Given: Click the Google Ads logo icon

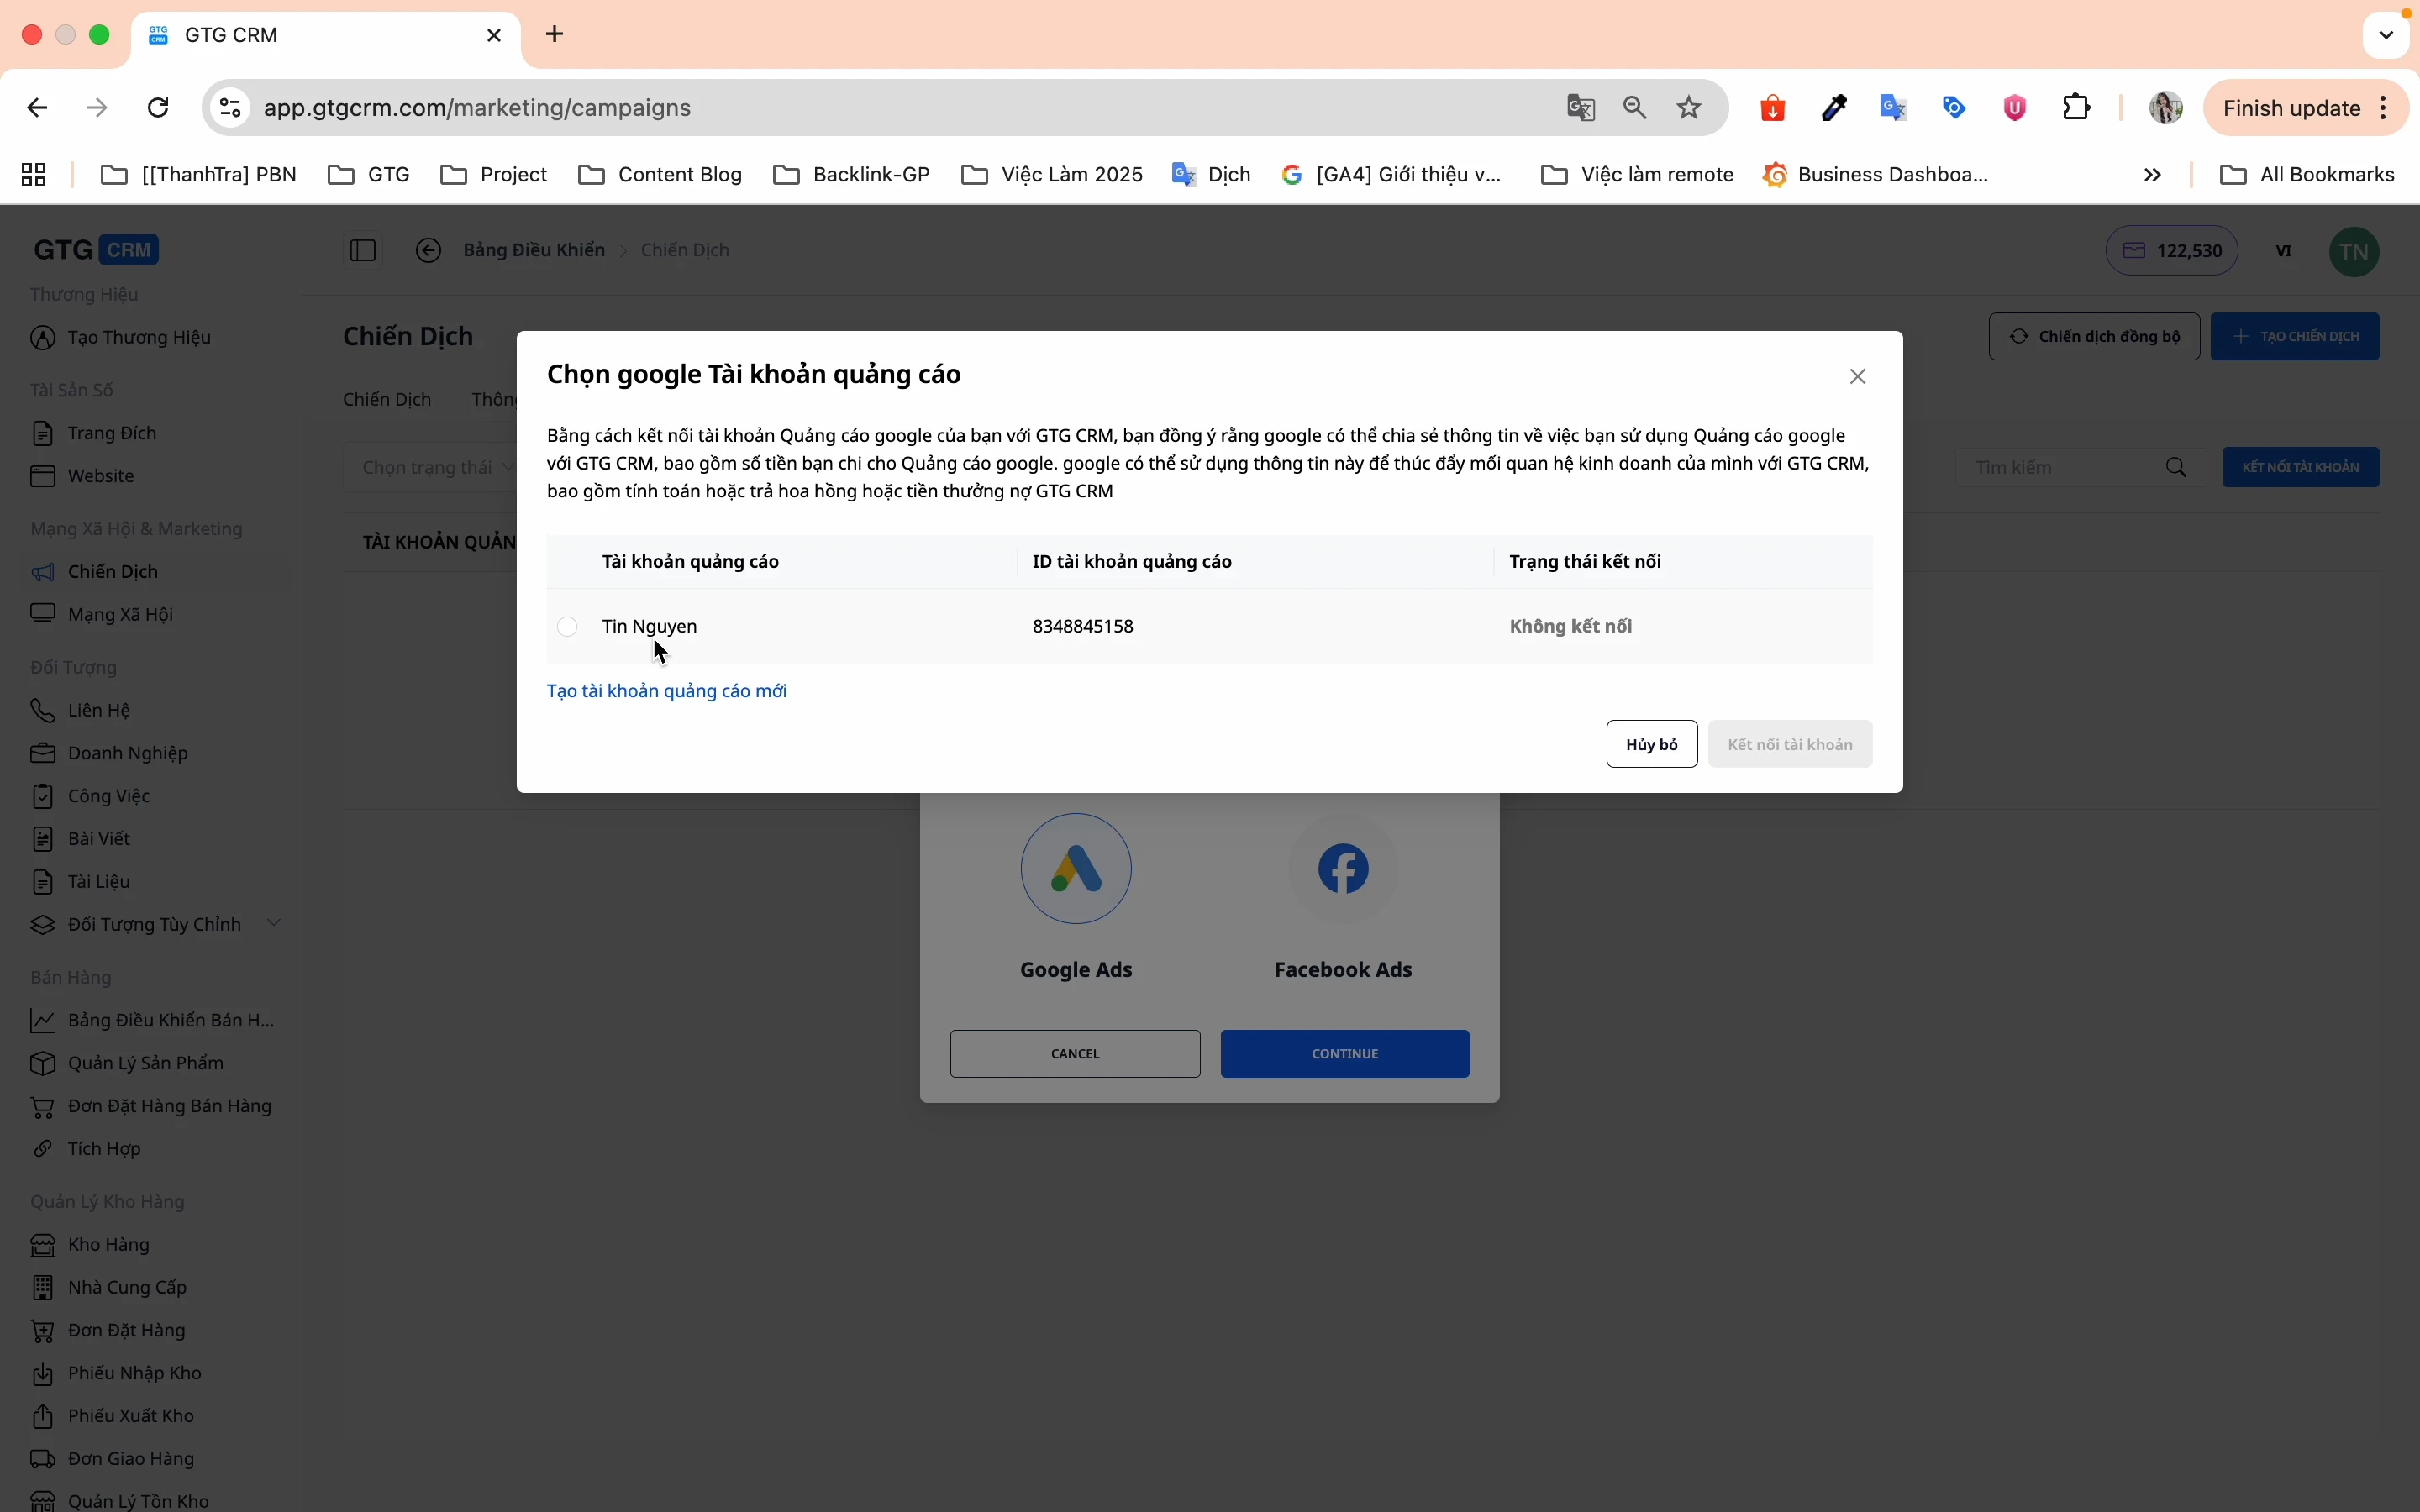Looking at the screenshot, I should click(x=1076, y=869).
